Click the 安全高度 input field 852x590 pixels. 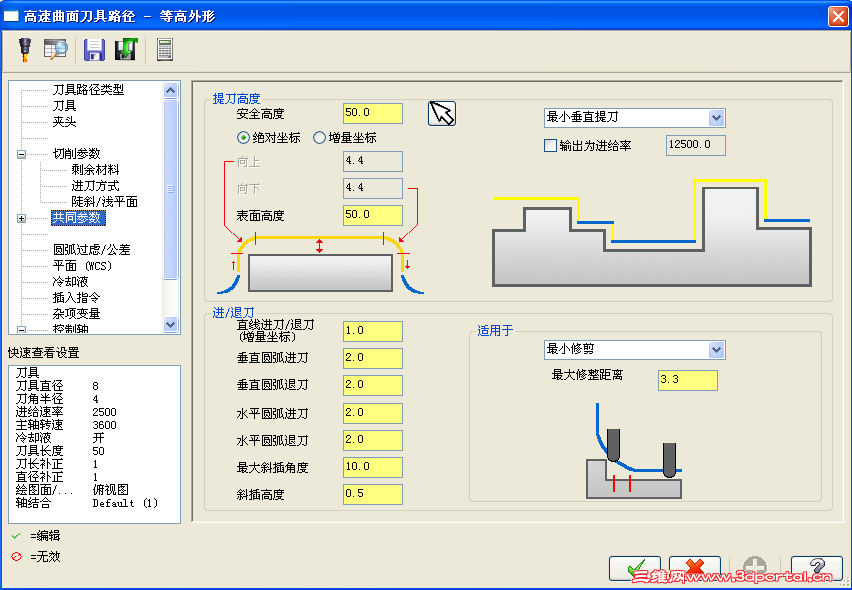click(373, 114)
